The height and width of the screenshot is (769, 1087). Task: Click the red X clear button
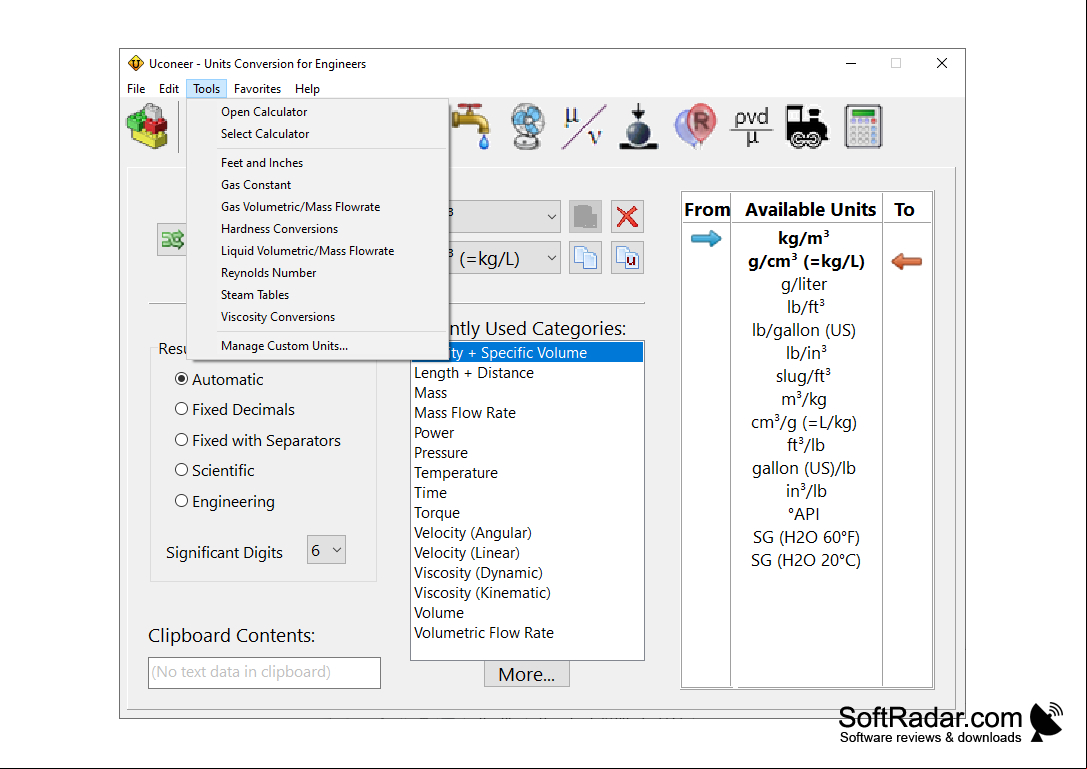627,216
